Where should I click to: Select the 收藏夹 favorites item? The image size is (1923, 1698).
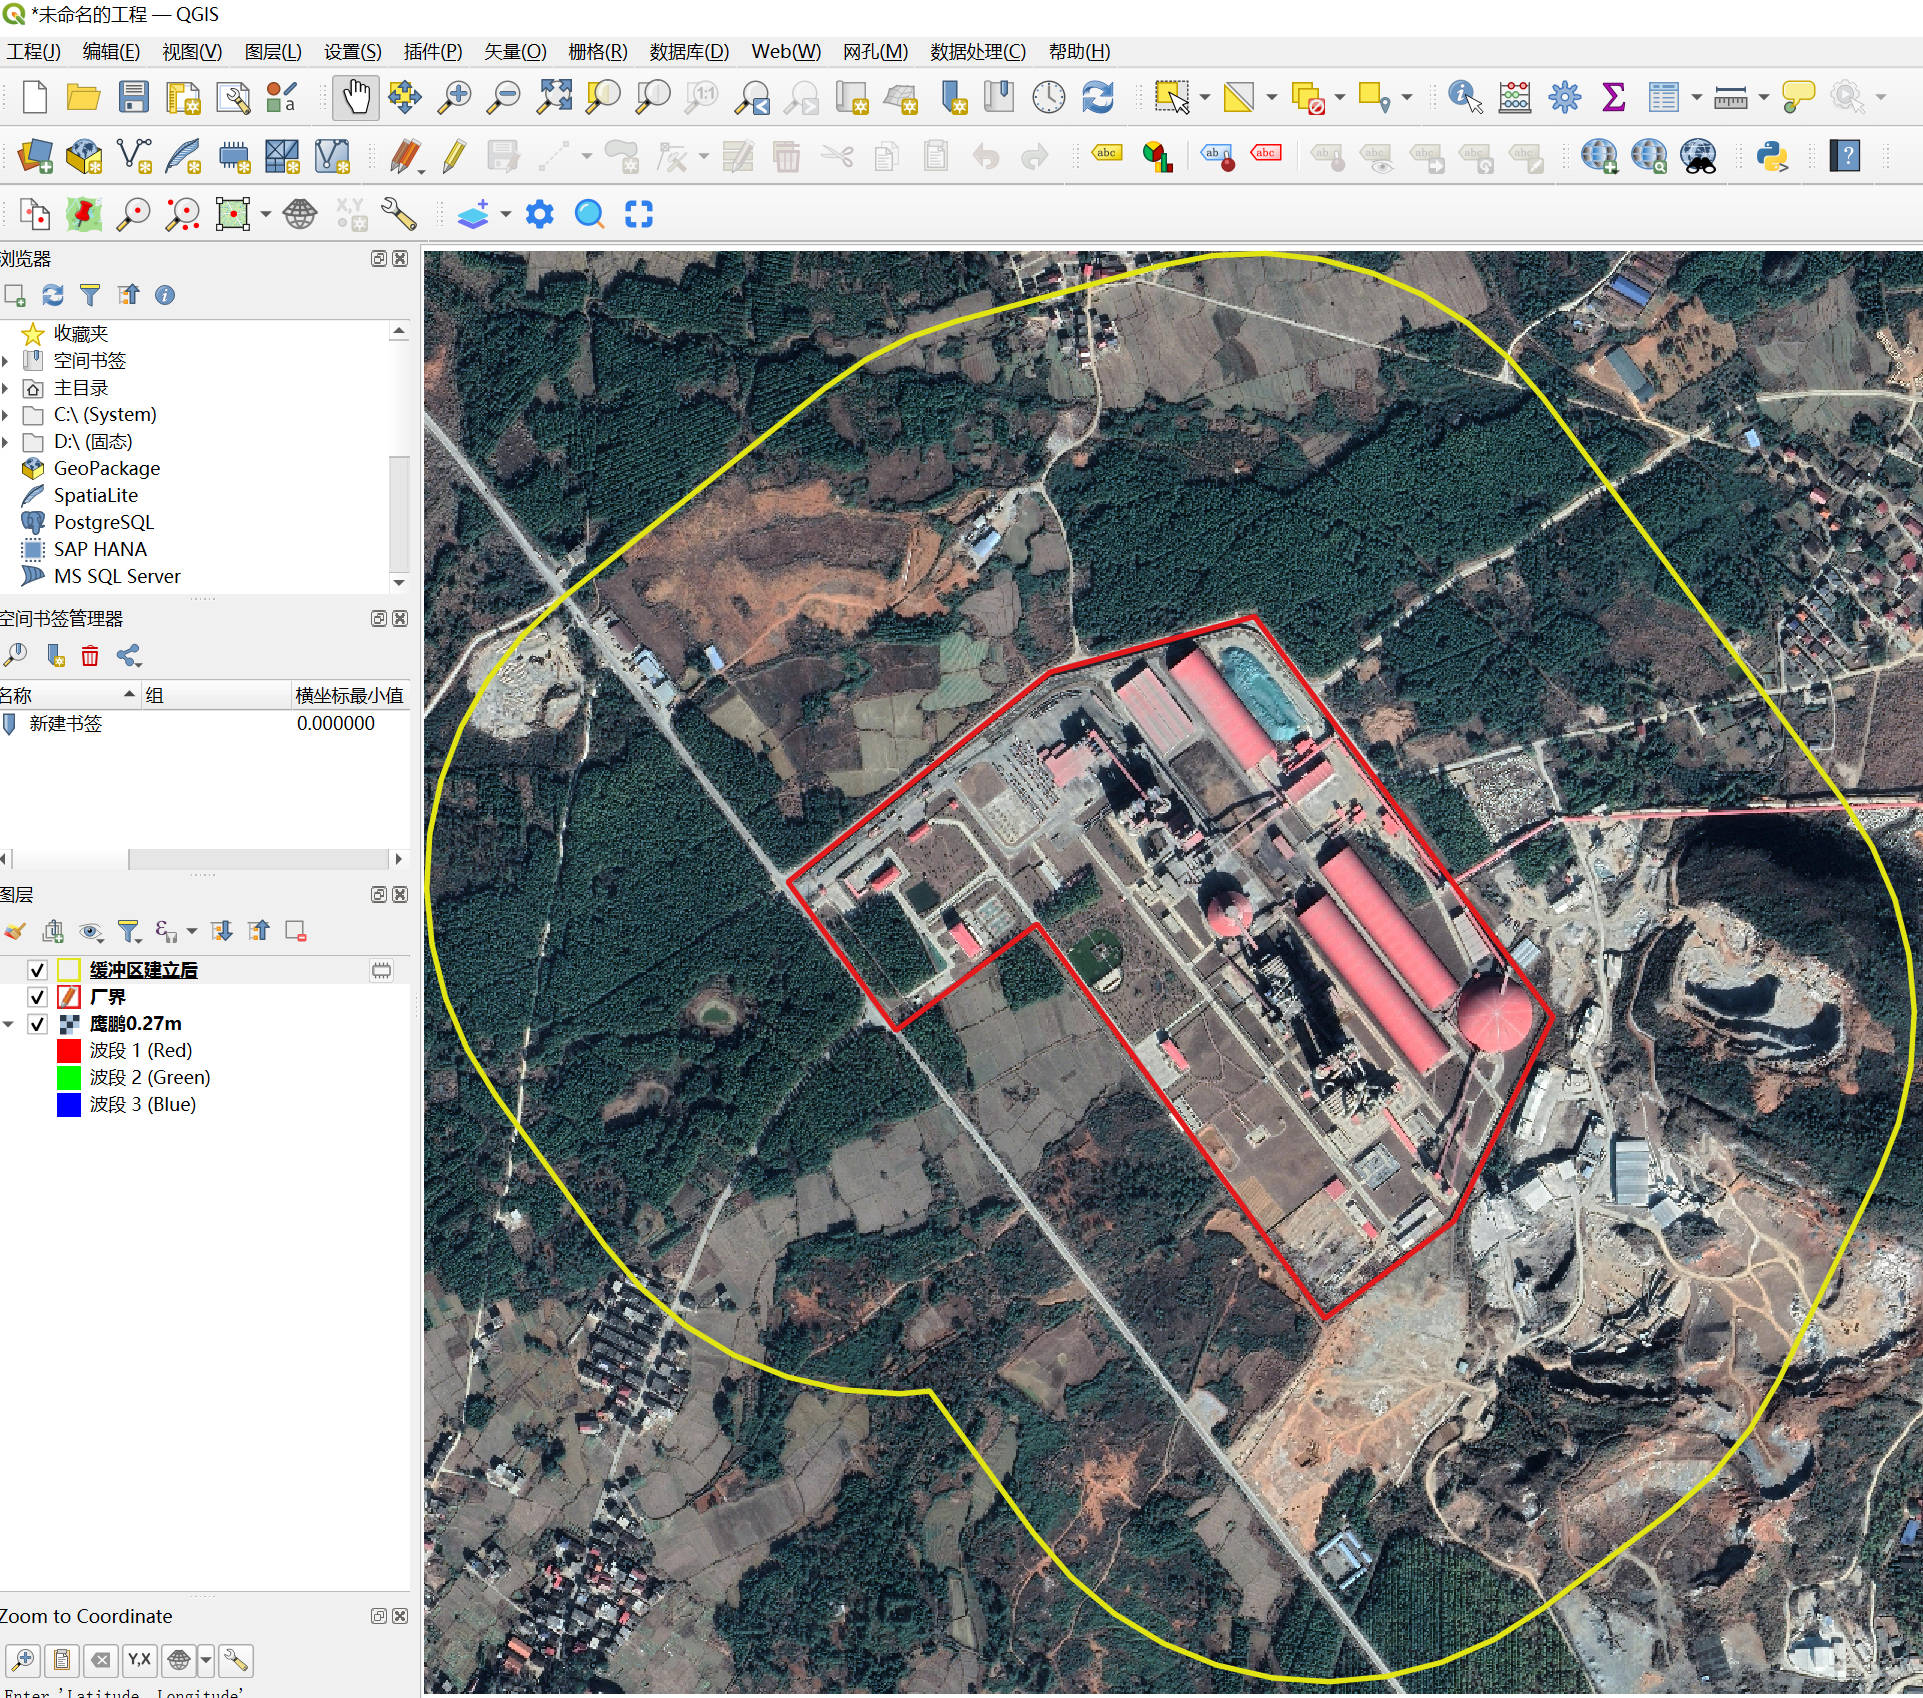[80, 334]
